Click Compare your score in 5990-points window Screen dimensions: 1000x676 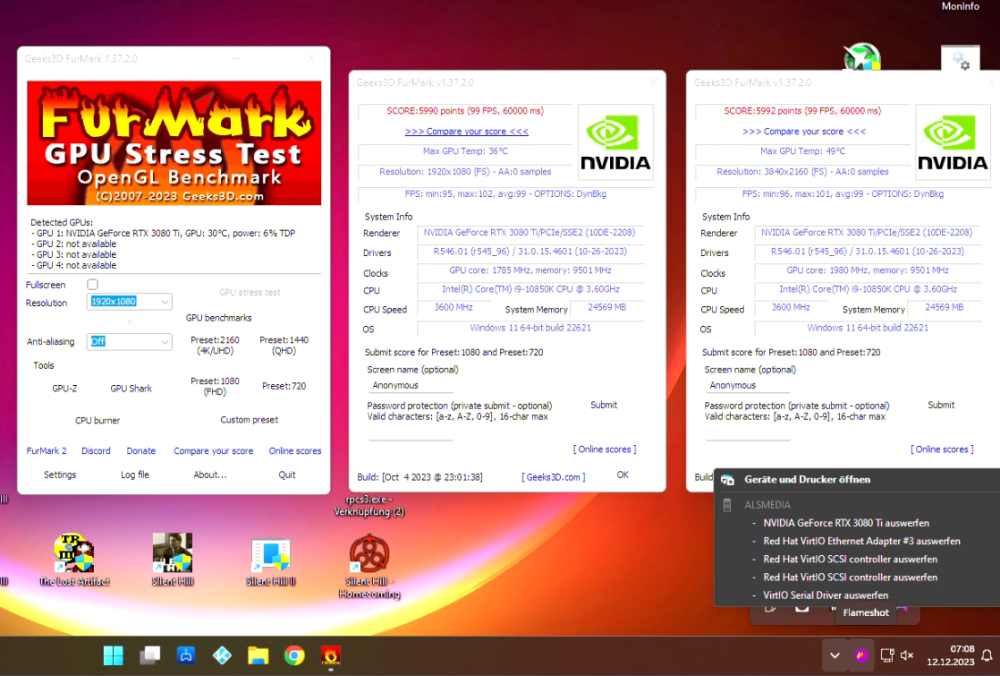467,131
